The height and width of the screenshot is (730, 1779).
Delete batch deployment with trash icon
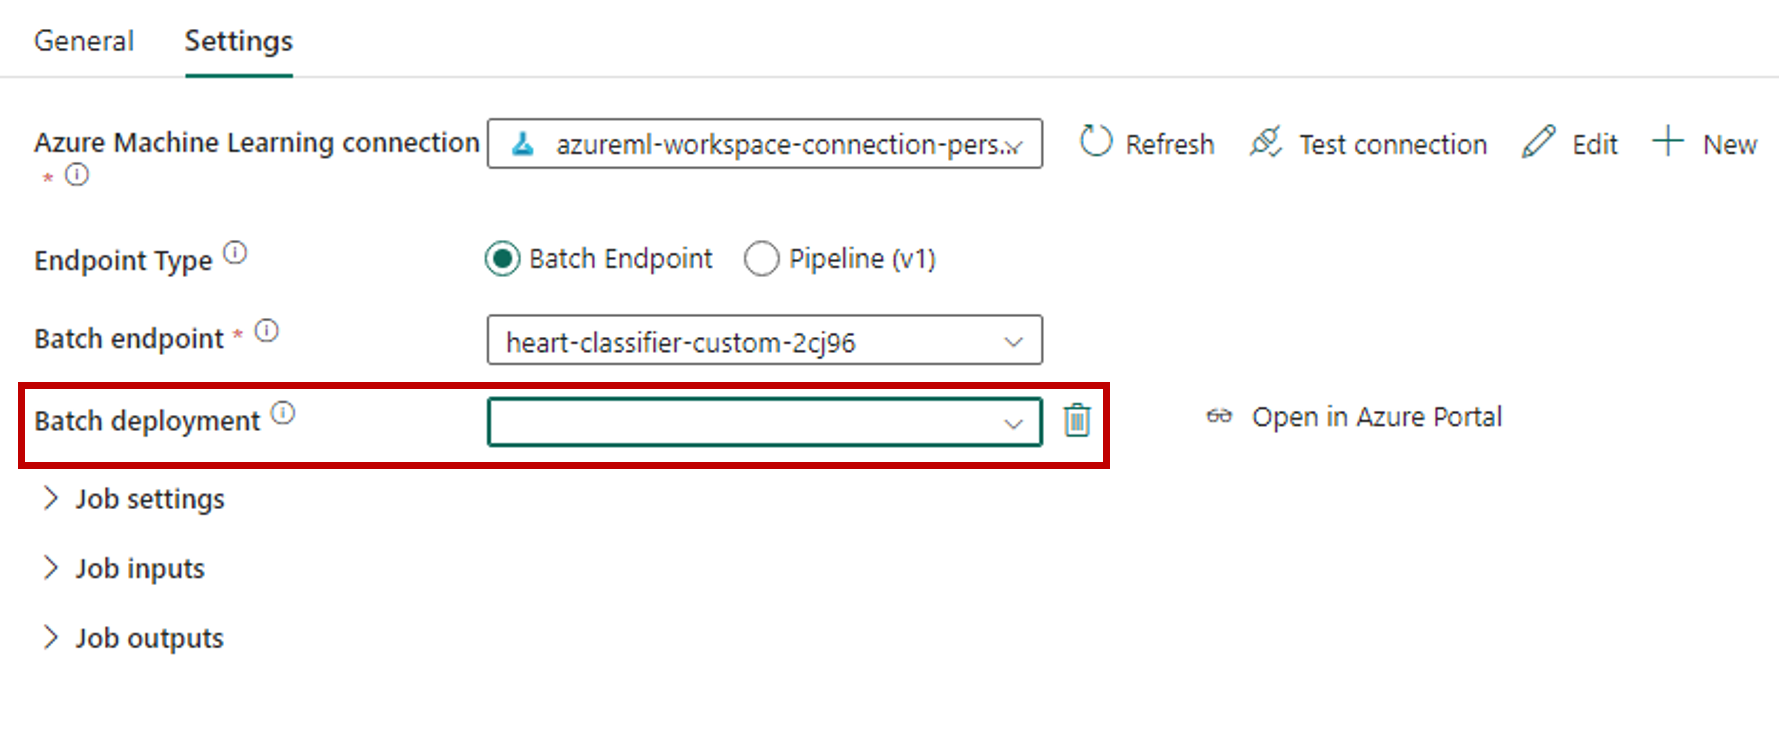(1077, 420)
